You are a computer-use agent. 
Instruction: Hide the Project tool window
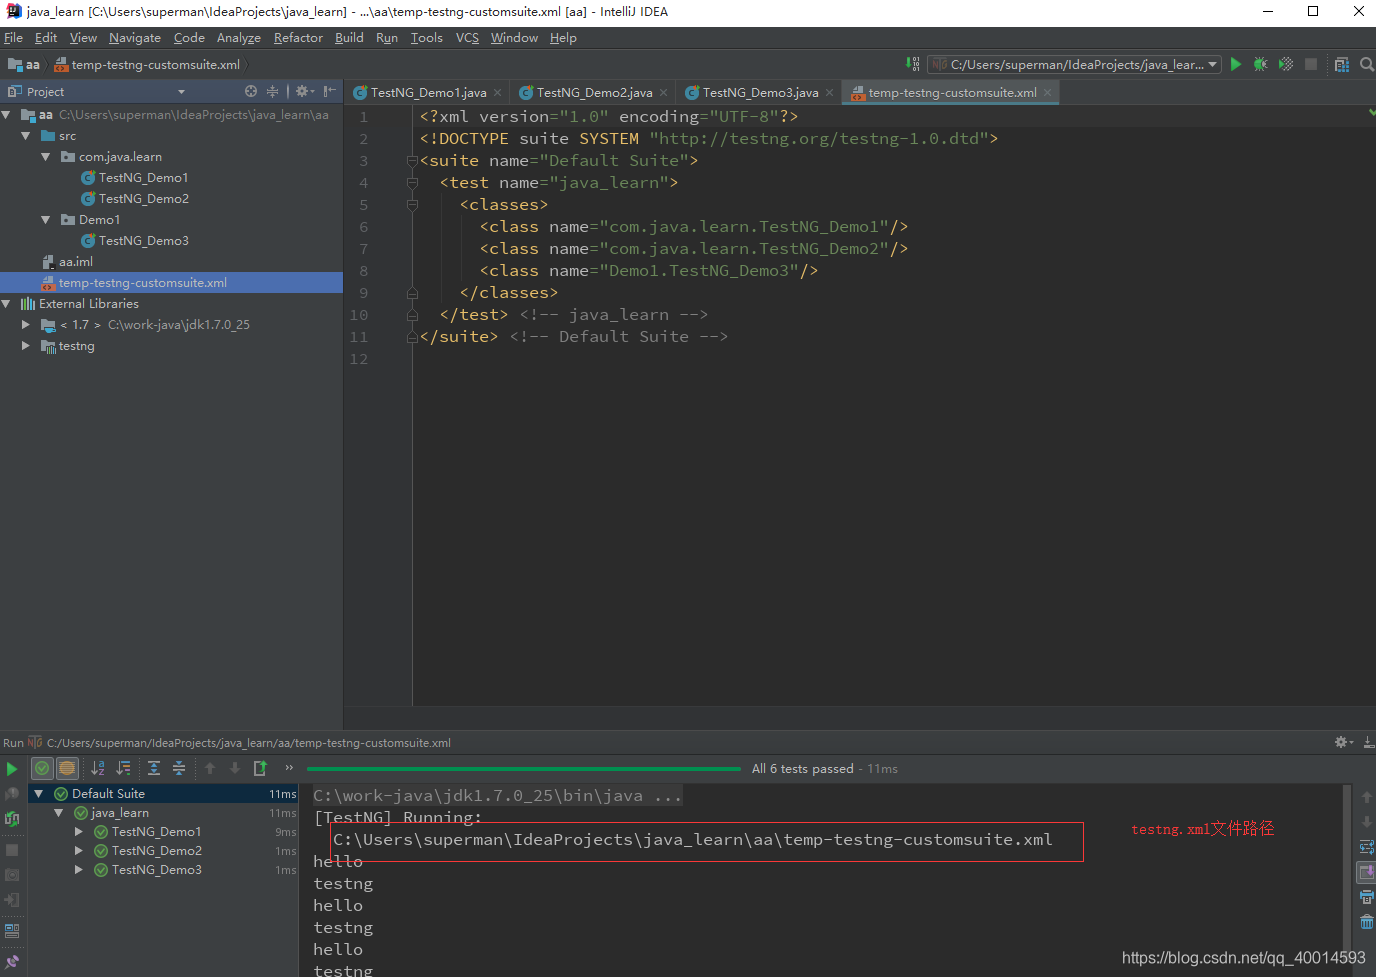[329, 91]
